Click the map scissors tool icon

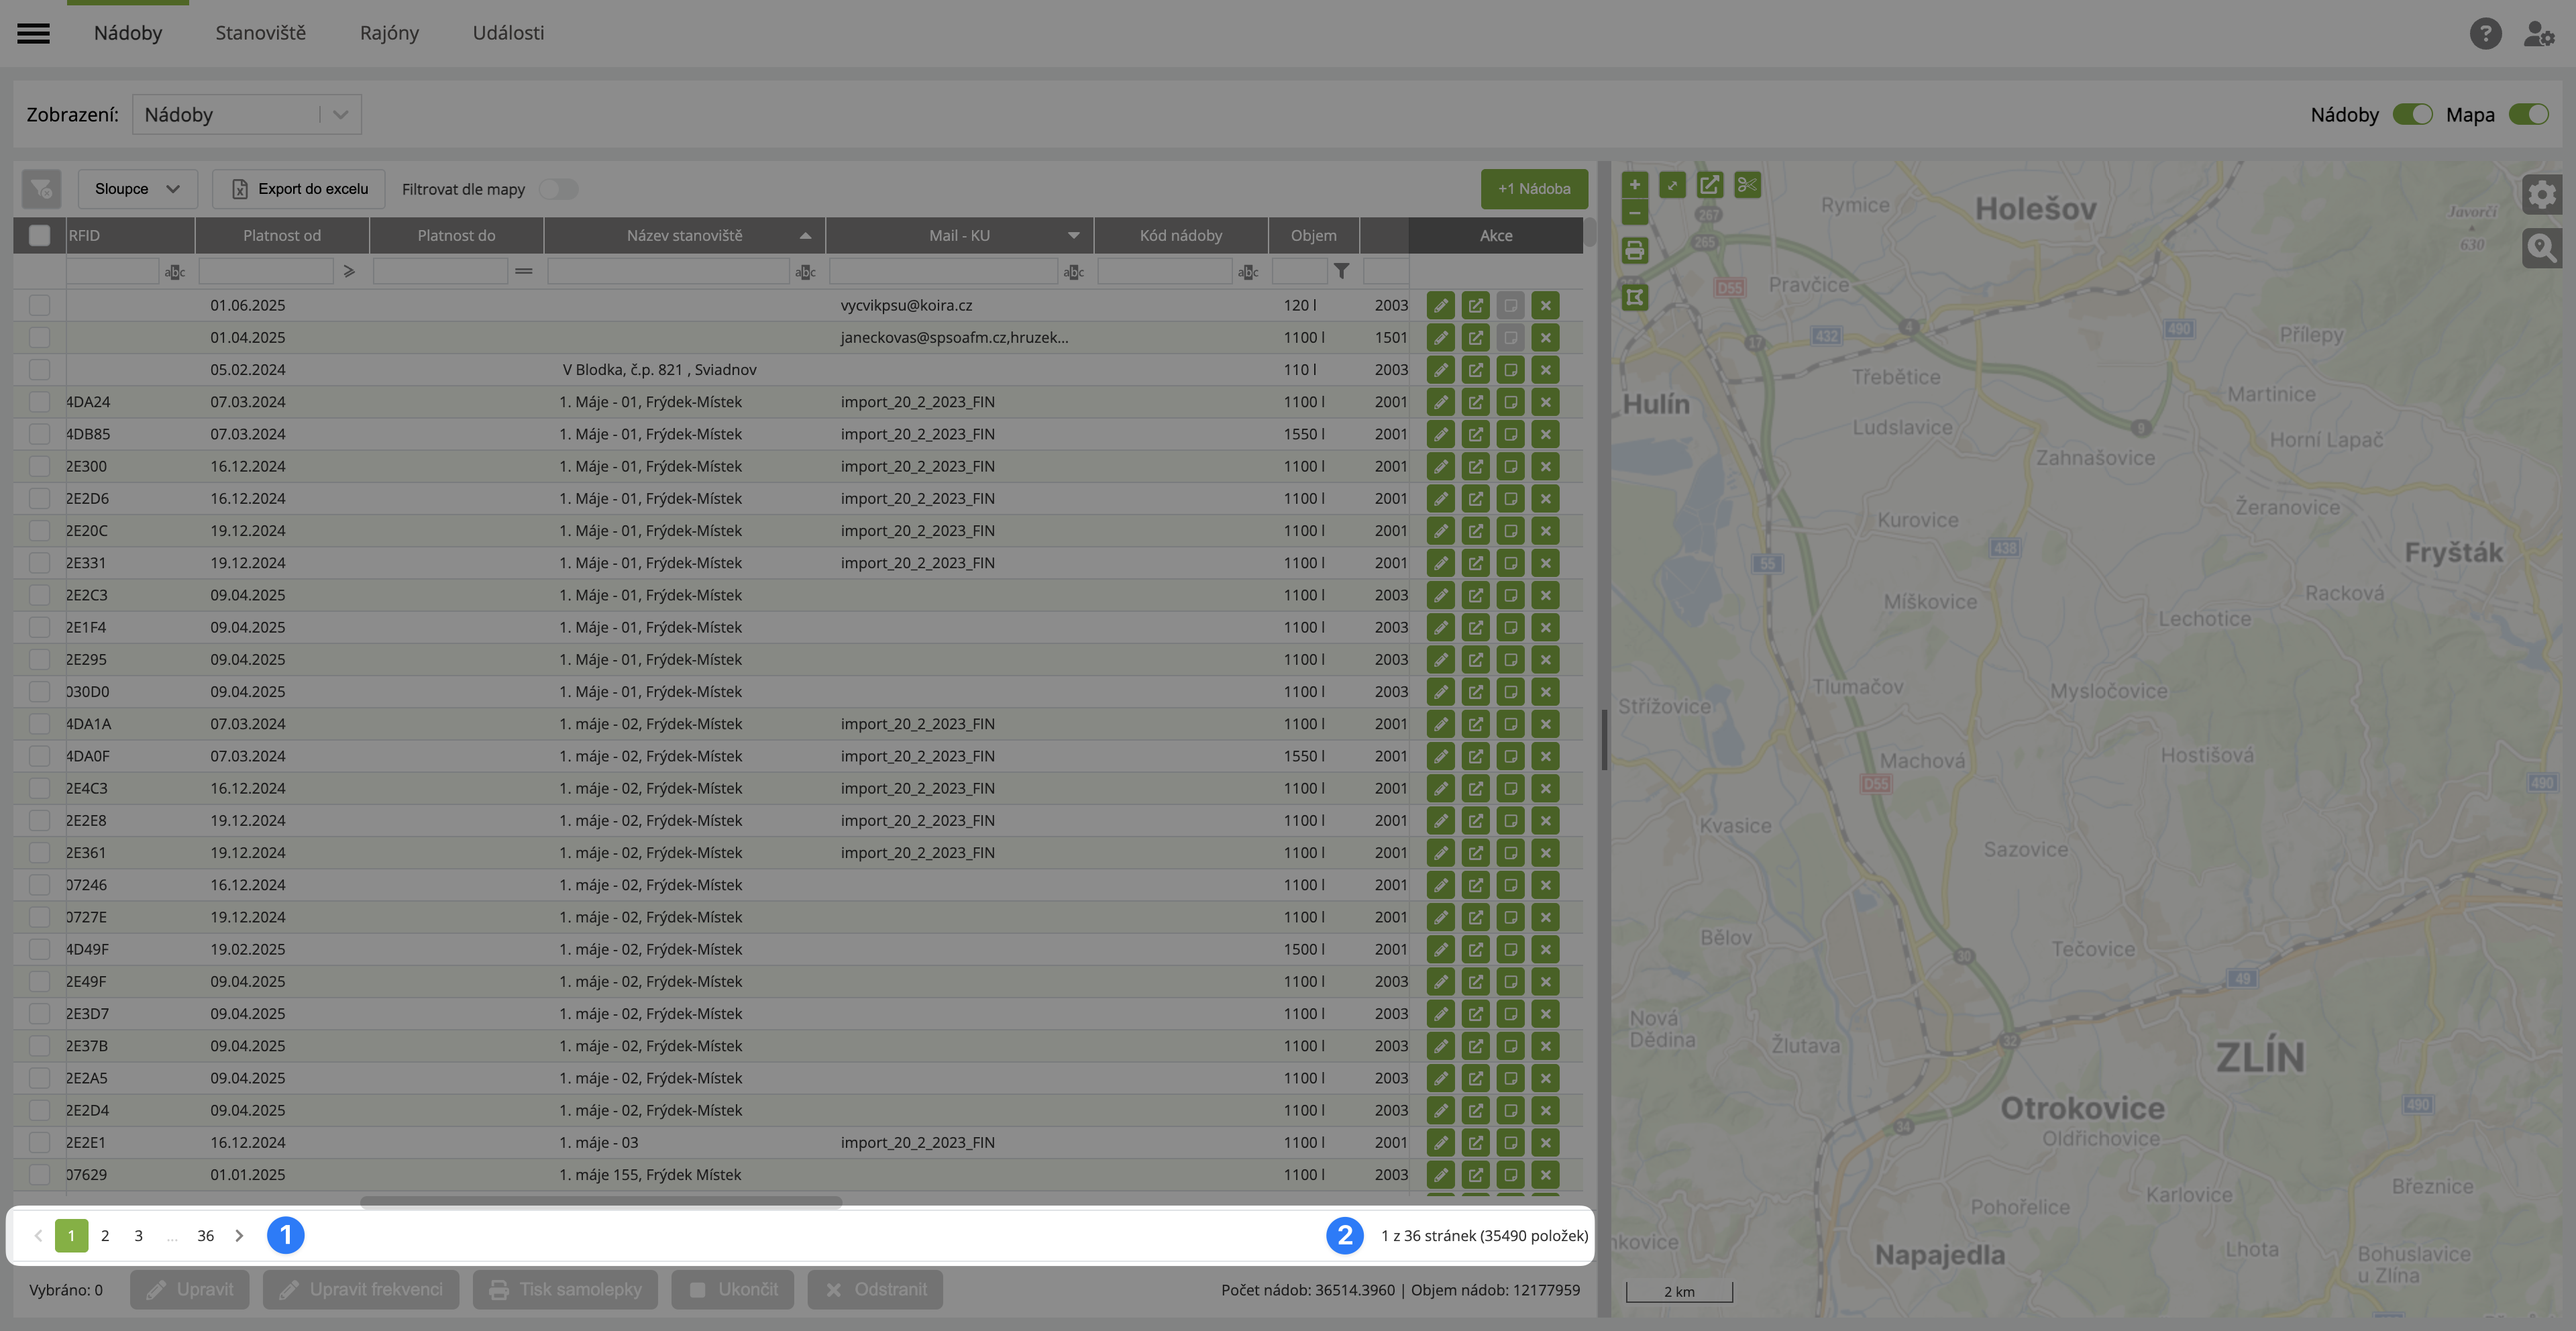pyautogui.click(x=1747, y=185)
